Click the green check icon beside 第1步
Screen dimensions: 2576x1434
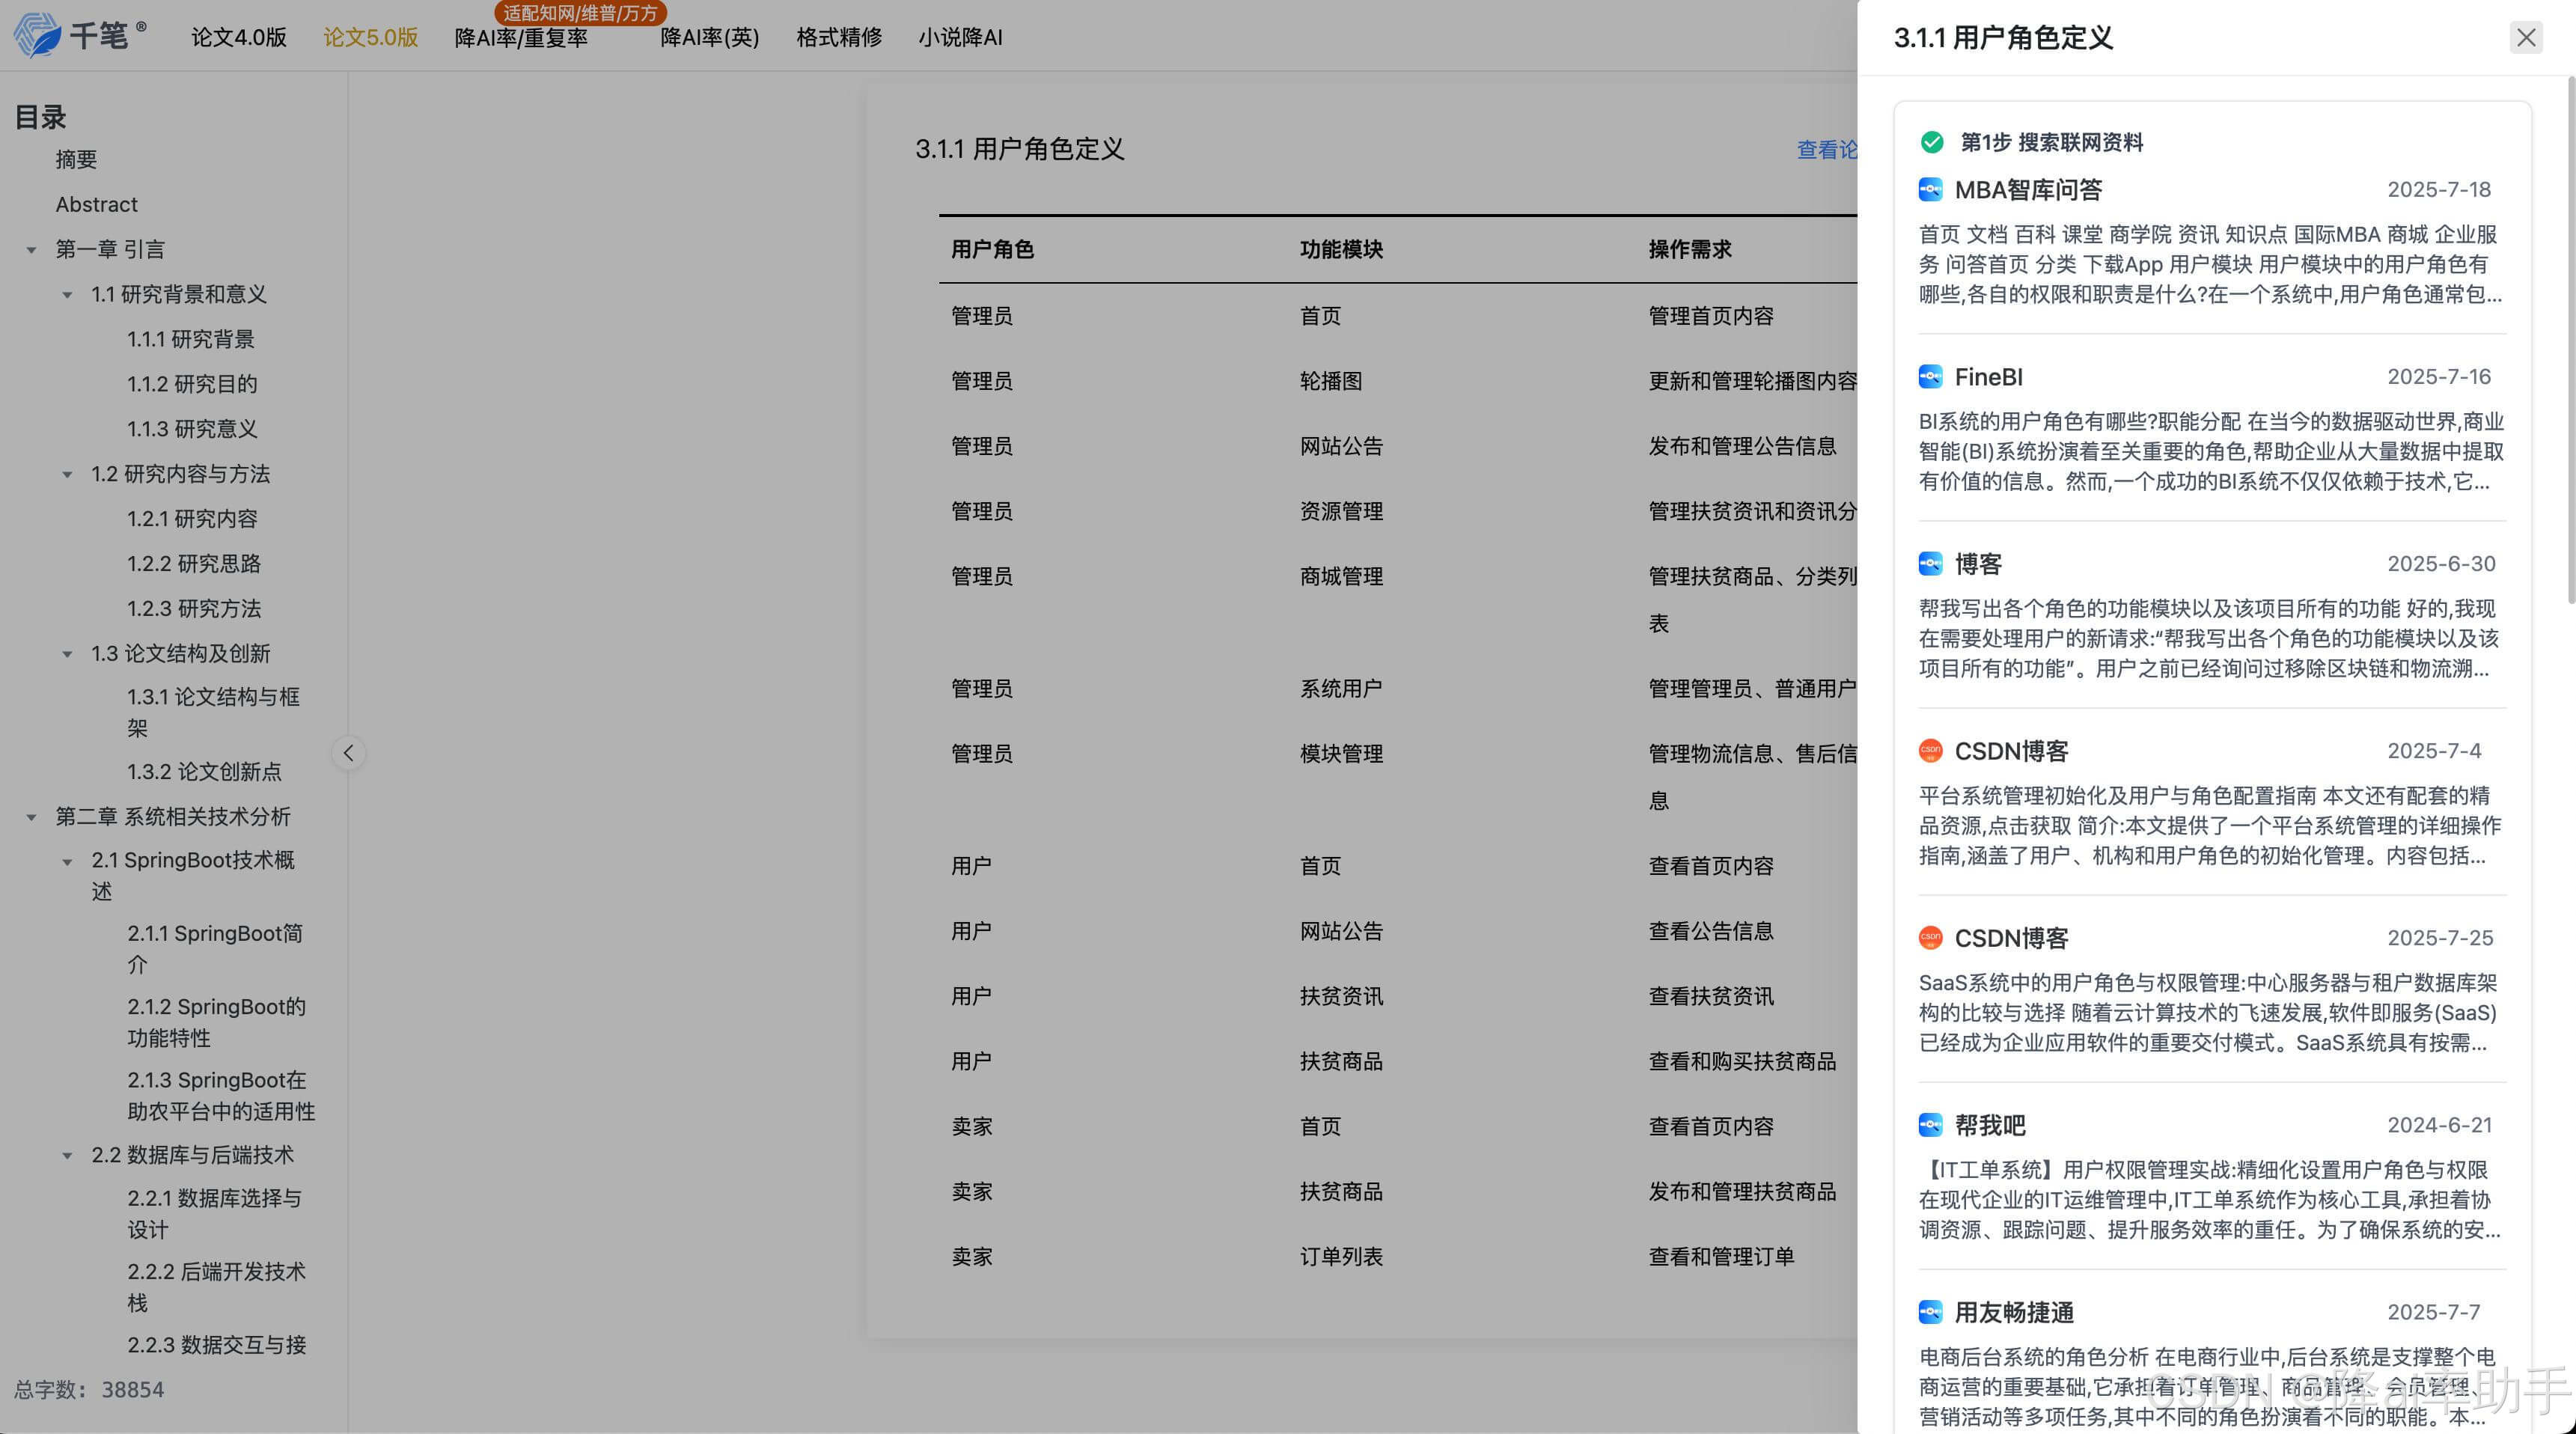(x=1932, y=142)
